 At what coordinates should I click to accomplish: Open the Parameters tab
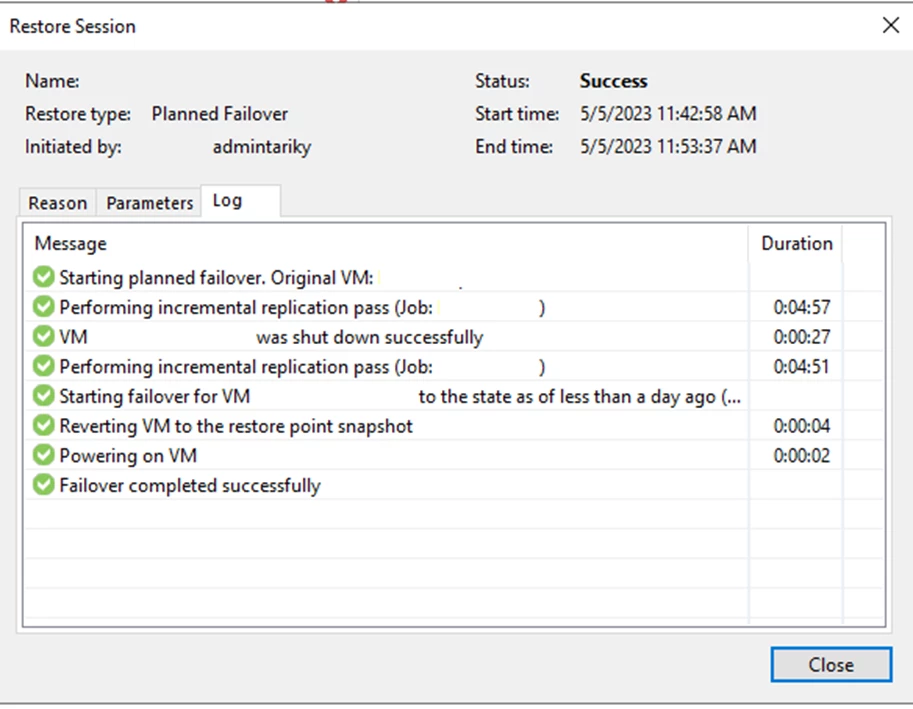click(x=150, y=203)
